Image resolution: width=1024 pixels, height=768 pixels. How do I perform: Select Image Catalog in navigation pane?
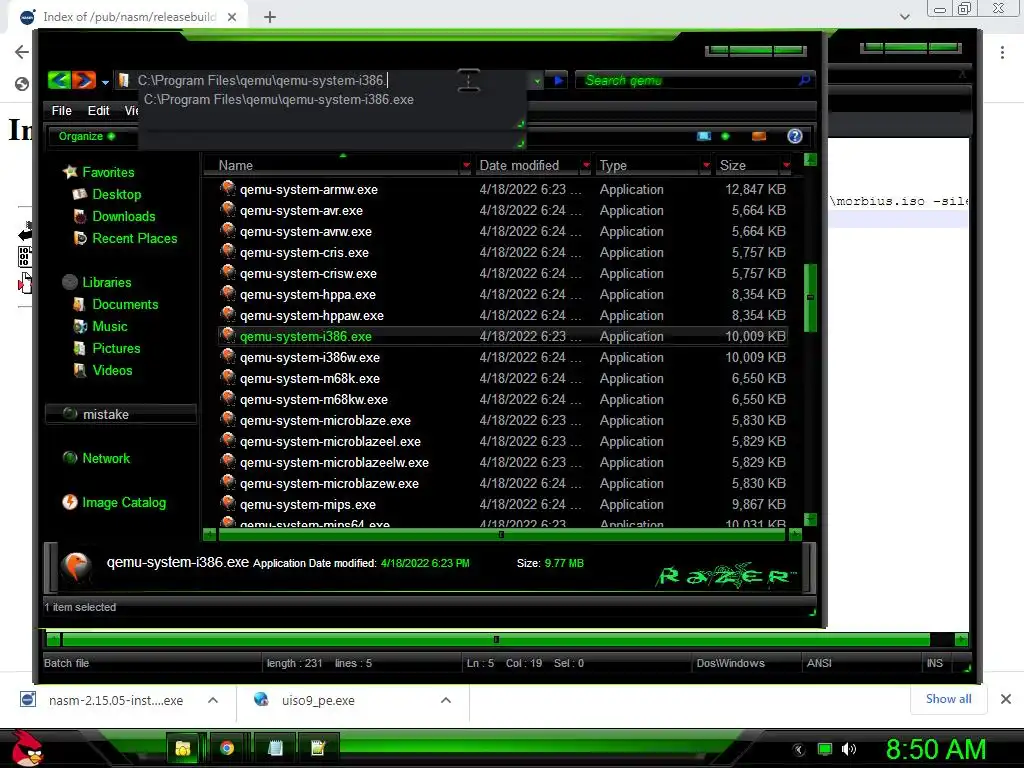123,502
